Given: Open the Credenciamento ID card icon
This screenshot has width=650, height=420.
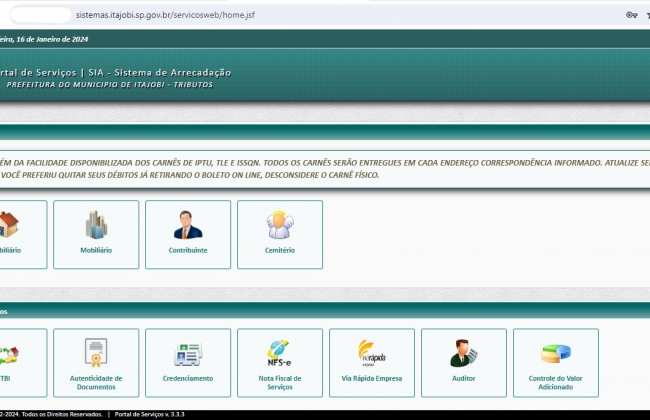Looking at the screenshot, I should (x=188, y=354).
